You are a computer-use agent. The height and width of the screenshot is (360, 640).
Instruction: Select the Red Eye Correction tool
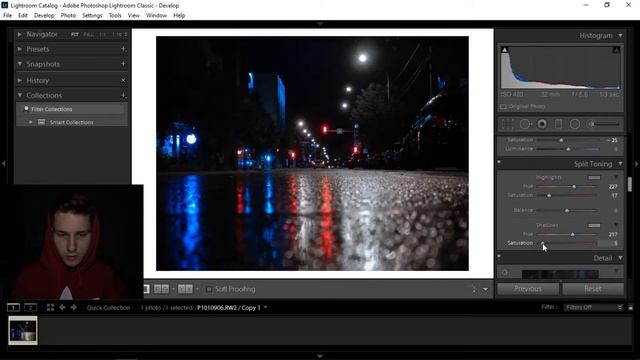[542, 124]
